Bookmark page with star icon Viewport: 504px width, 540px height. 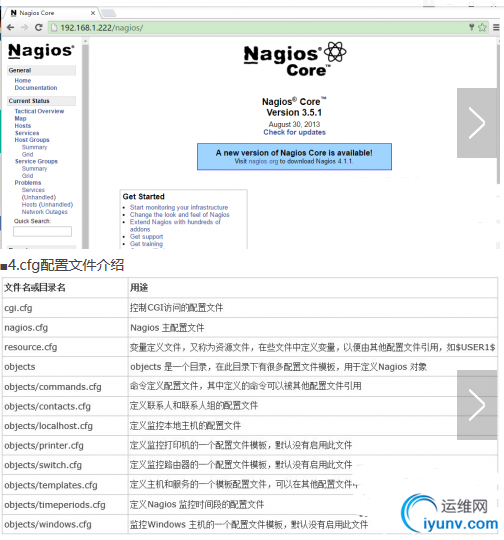(x=483, y=27)
